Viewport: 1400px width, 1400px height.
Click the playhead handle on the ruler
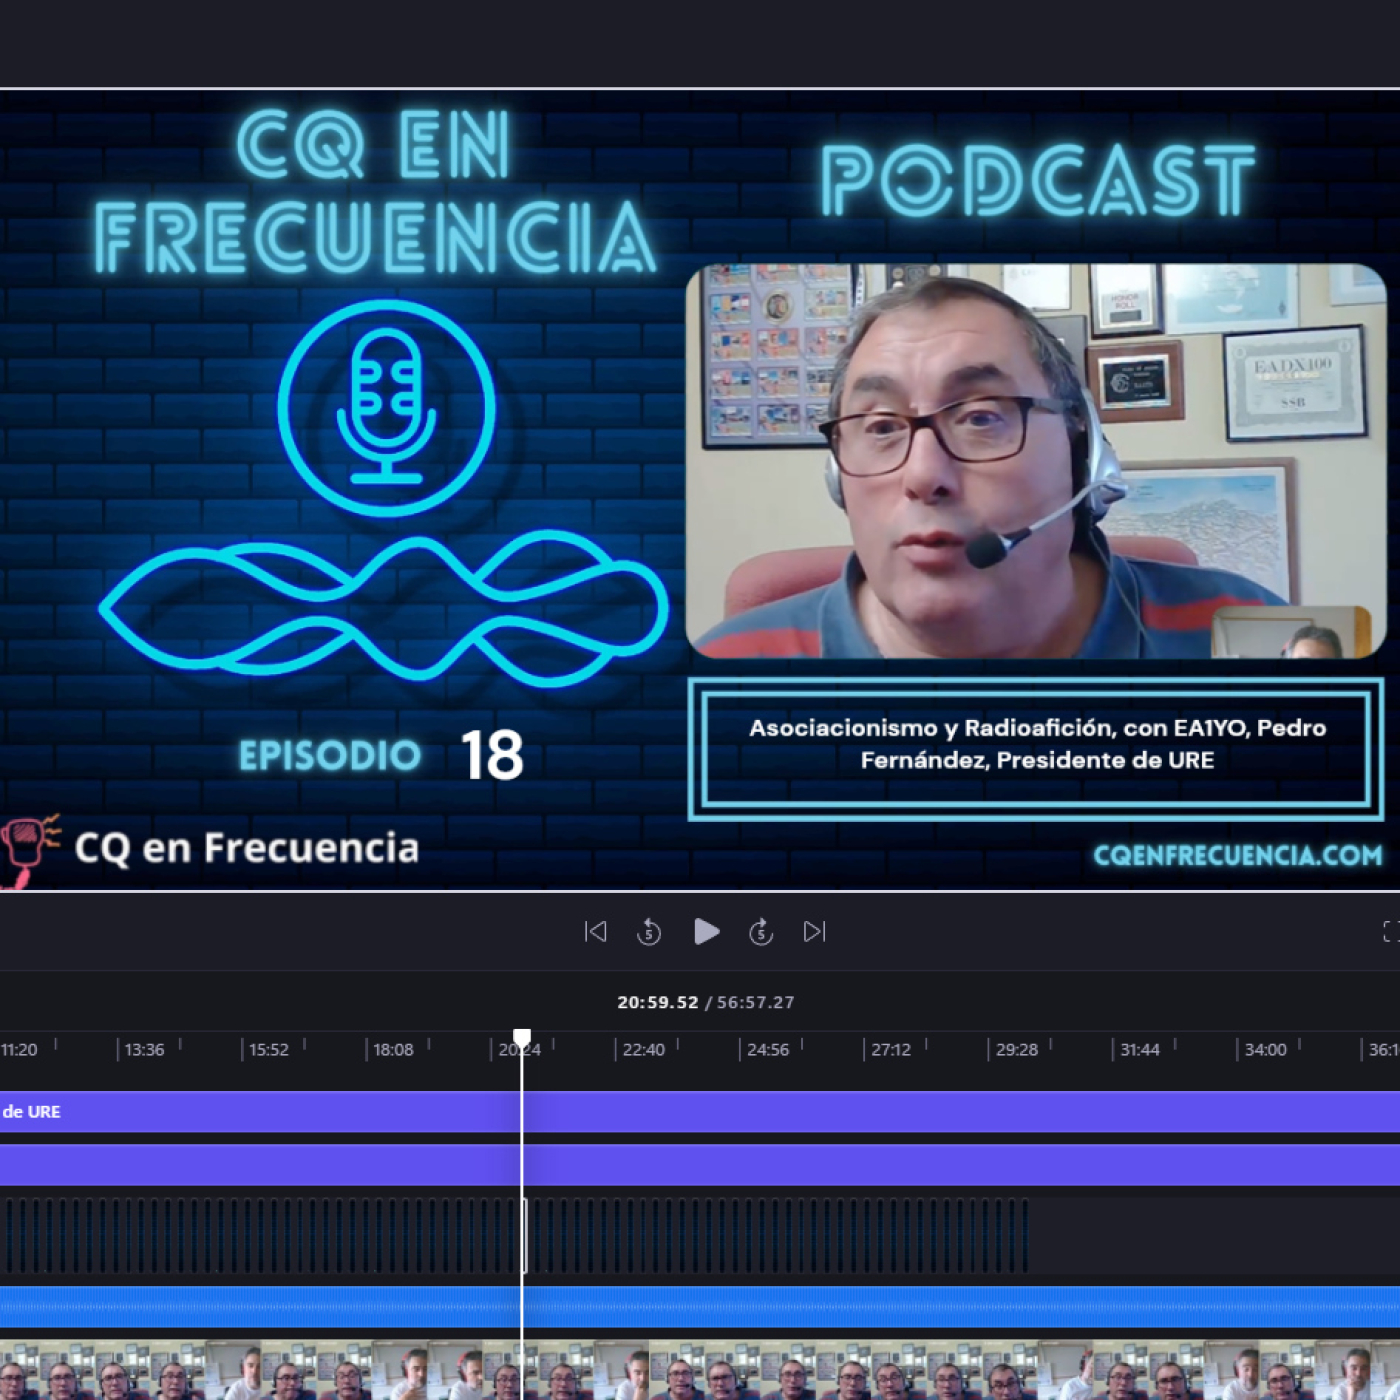522,1038
